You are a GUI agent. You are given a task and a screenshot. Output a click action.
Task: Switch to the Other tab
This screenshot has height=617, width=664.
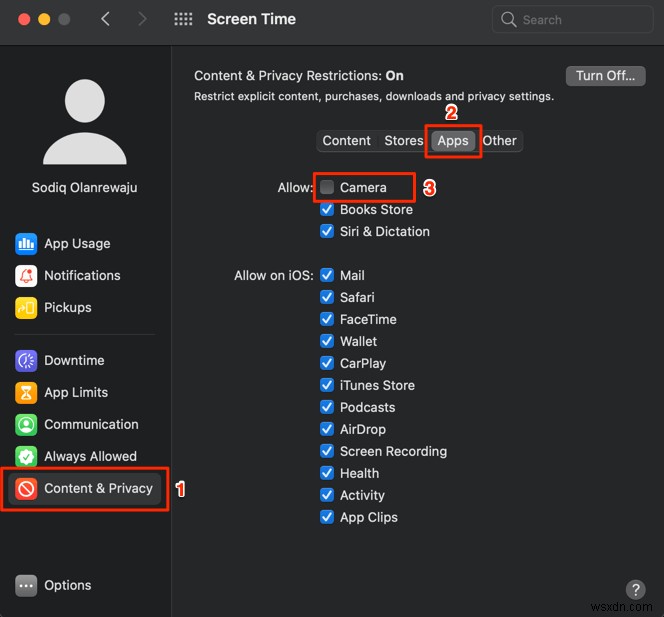coord(500,141)
